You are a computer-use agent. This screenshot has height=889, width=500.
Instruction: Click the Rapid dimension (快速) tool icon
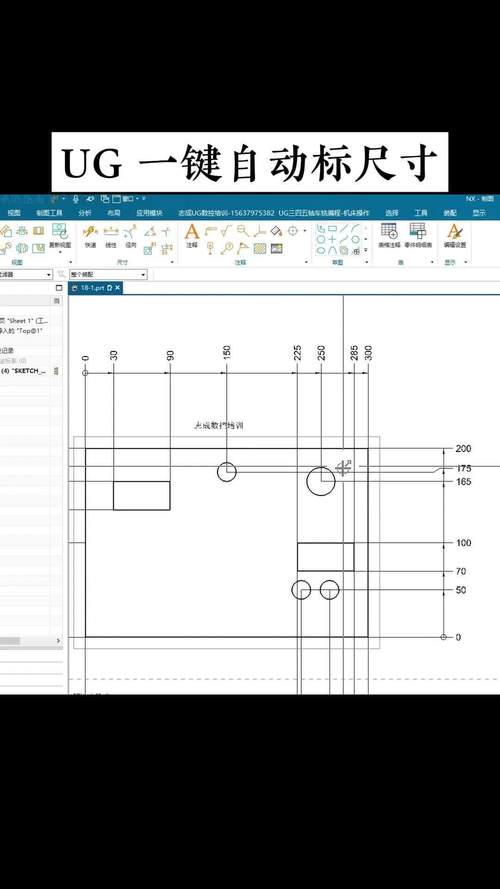(x=90, y=232)
